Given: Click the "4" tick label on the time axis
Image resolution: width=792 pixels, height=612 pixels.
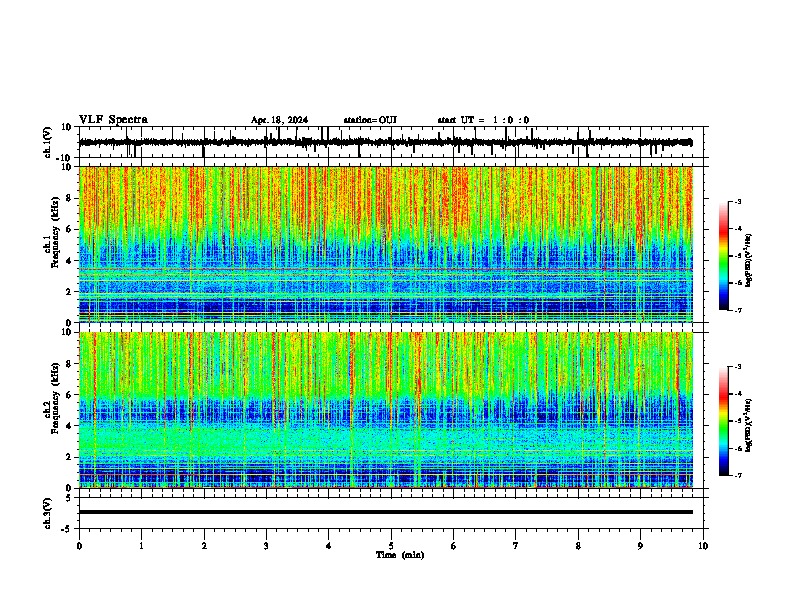Looking at the screenshot, I should pyautogui.click(x=329, y=546).
